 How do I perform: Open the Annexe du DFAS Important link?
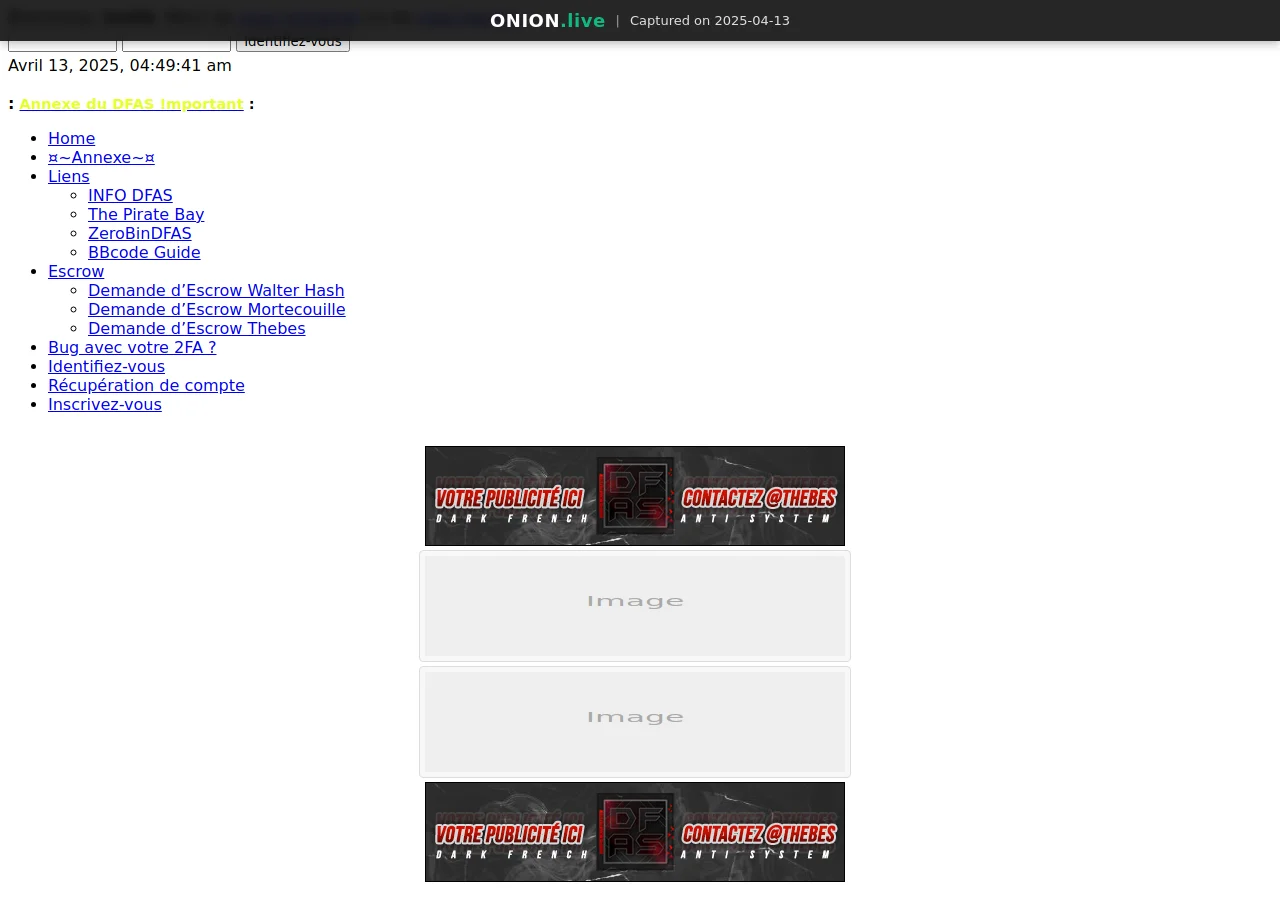click(131, 104)
